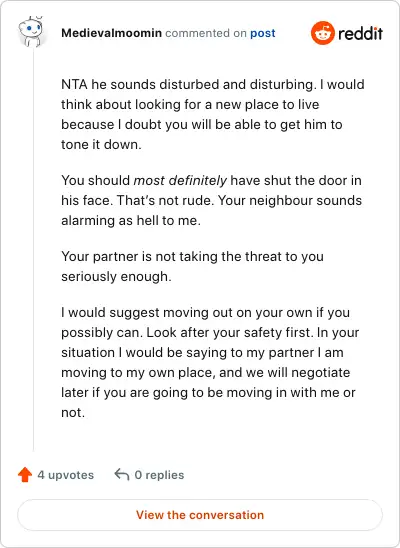The image size is (400, 548).
Task: Click the orange upvote arrow icon
Action: pos(25,475)
